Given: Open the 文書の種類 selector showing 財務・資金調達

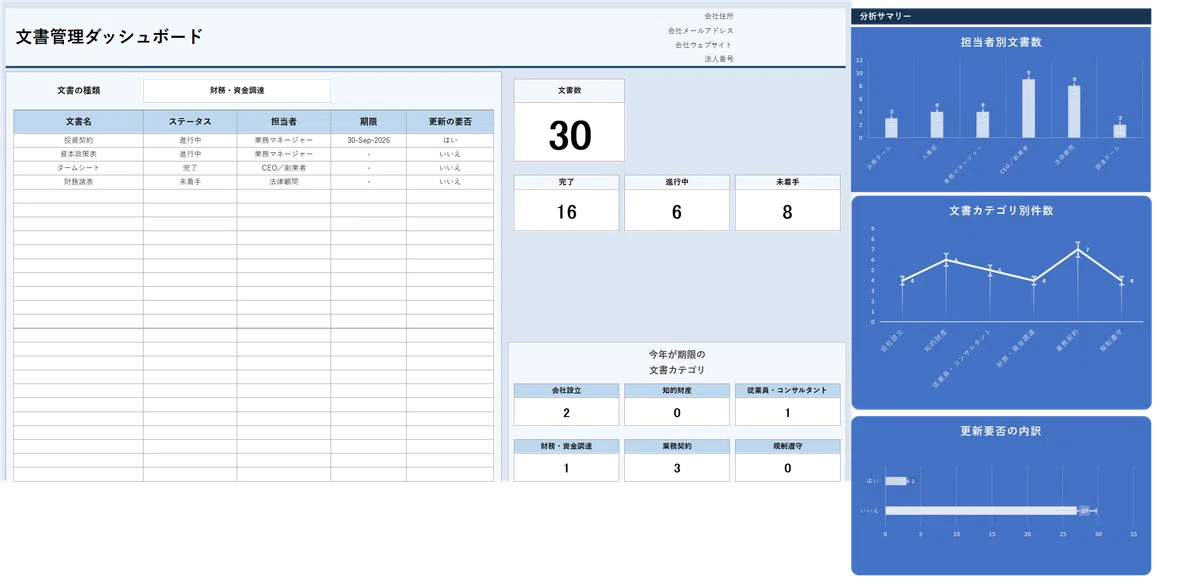Looking at the screenshot, I should click(237, 91).
